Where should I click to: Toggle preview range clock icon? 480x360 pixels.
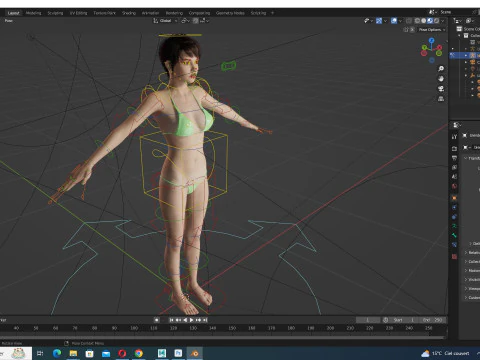385,320
